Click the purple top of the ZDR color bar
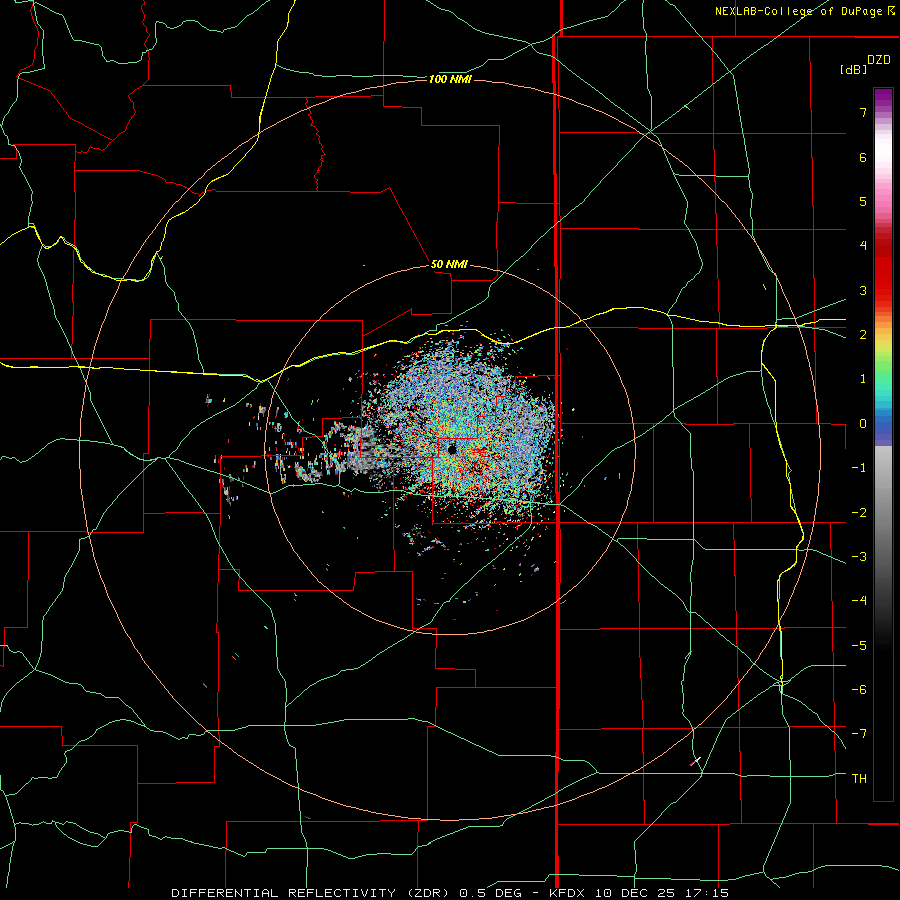 [x=883, y=96]
